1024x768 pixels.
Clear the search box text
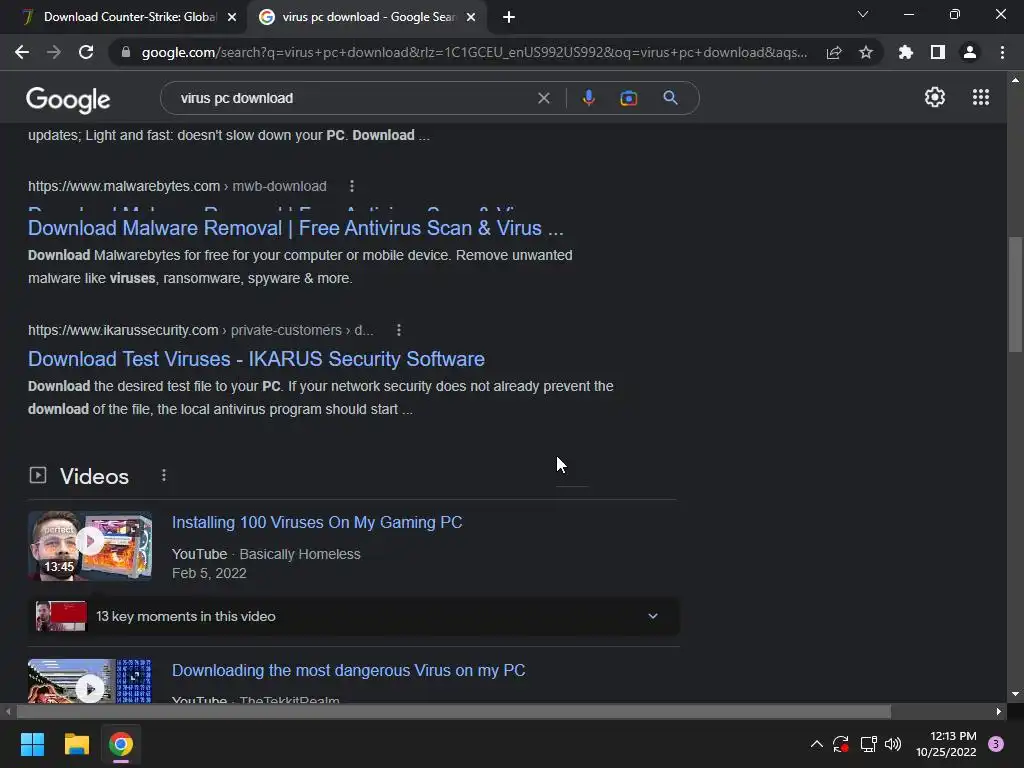click(543, 98)
